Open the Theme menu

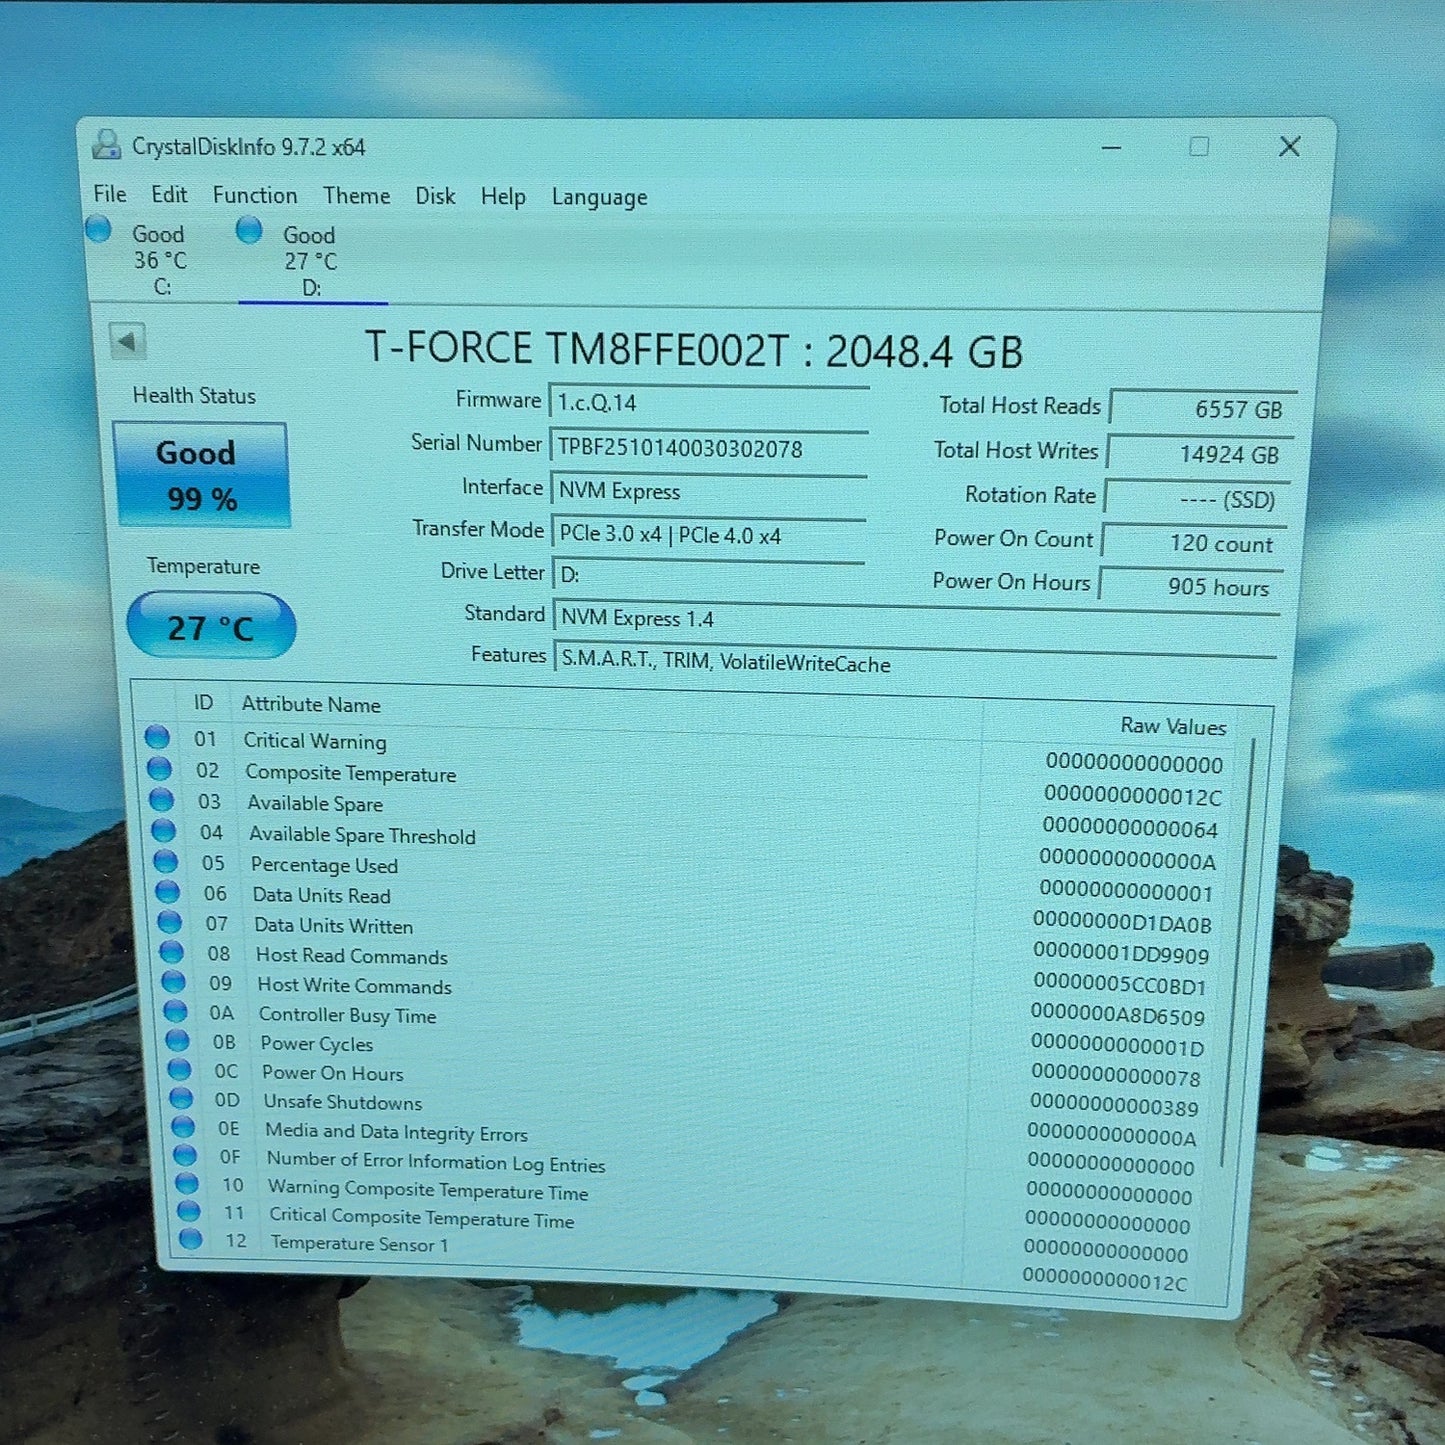pyautogui.click(x=356, y=195)
